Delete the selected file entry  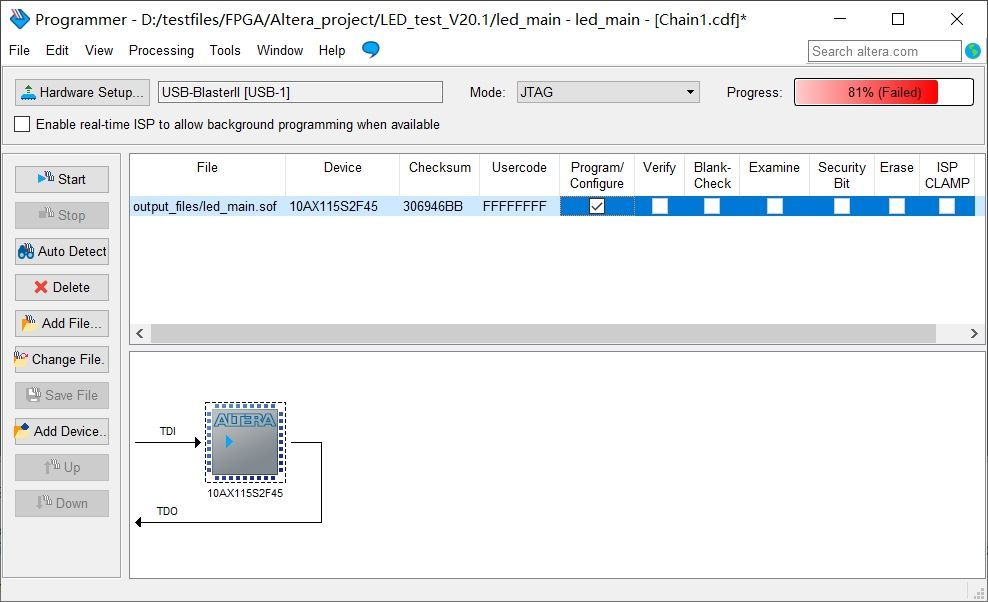pyautogui.click(x=62, y=287)
